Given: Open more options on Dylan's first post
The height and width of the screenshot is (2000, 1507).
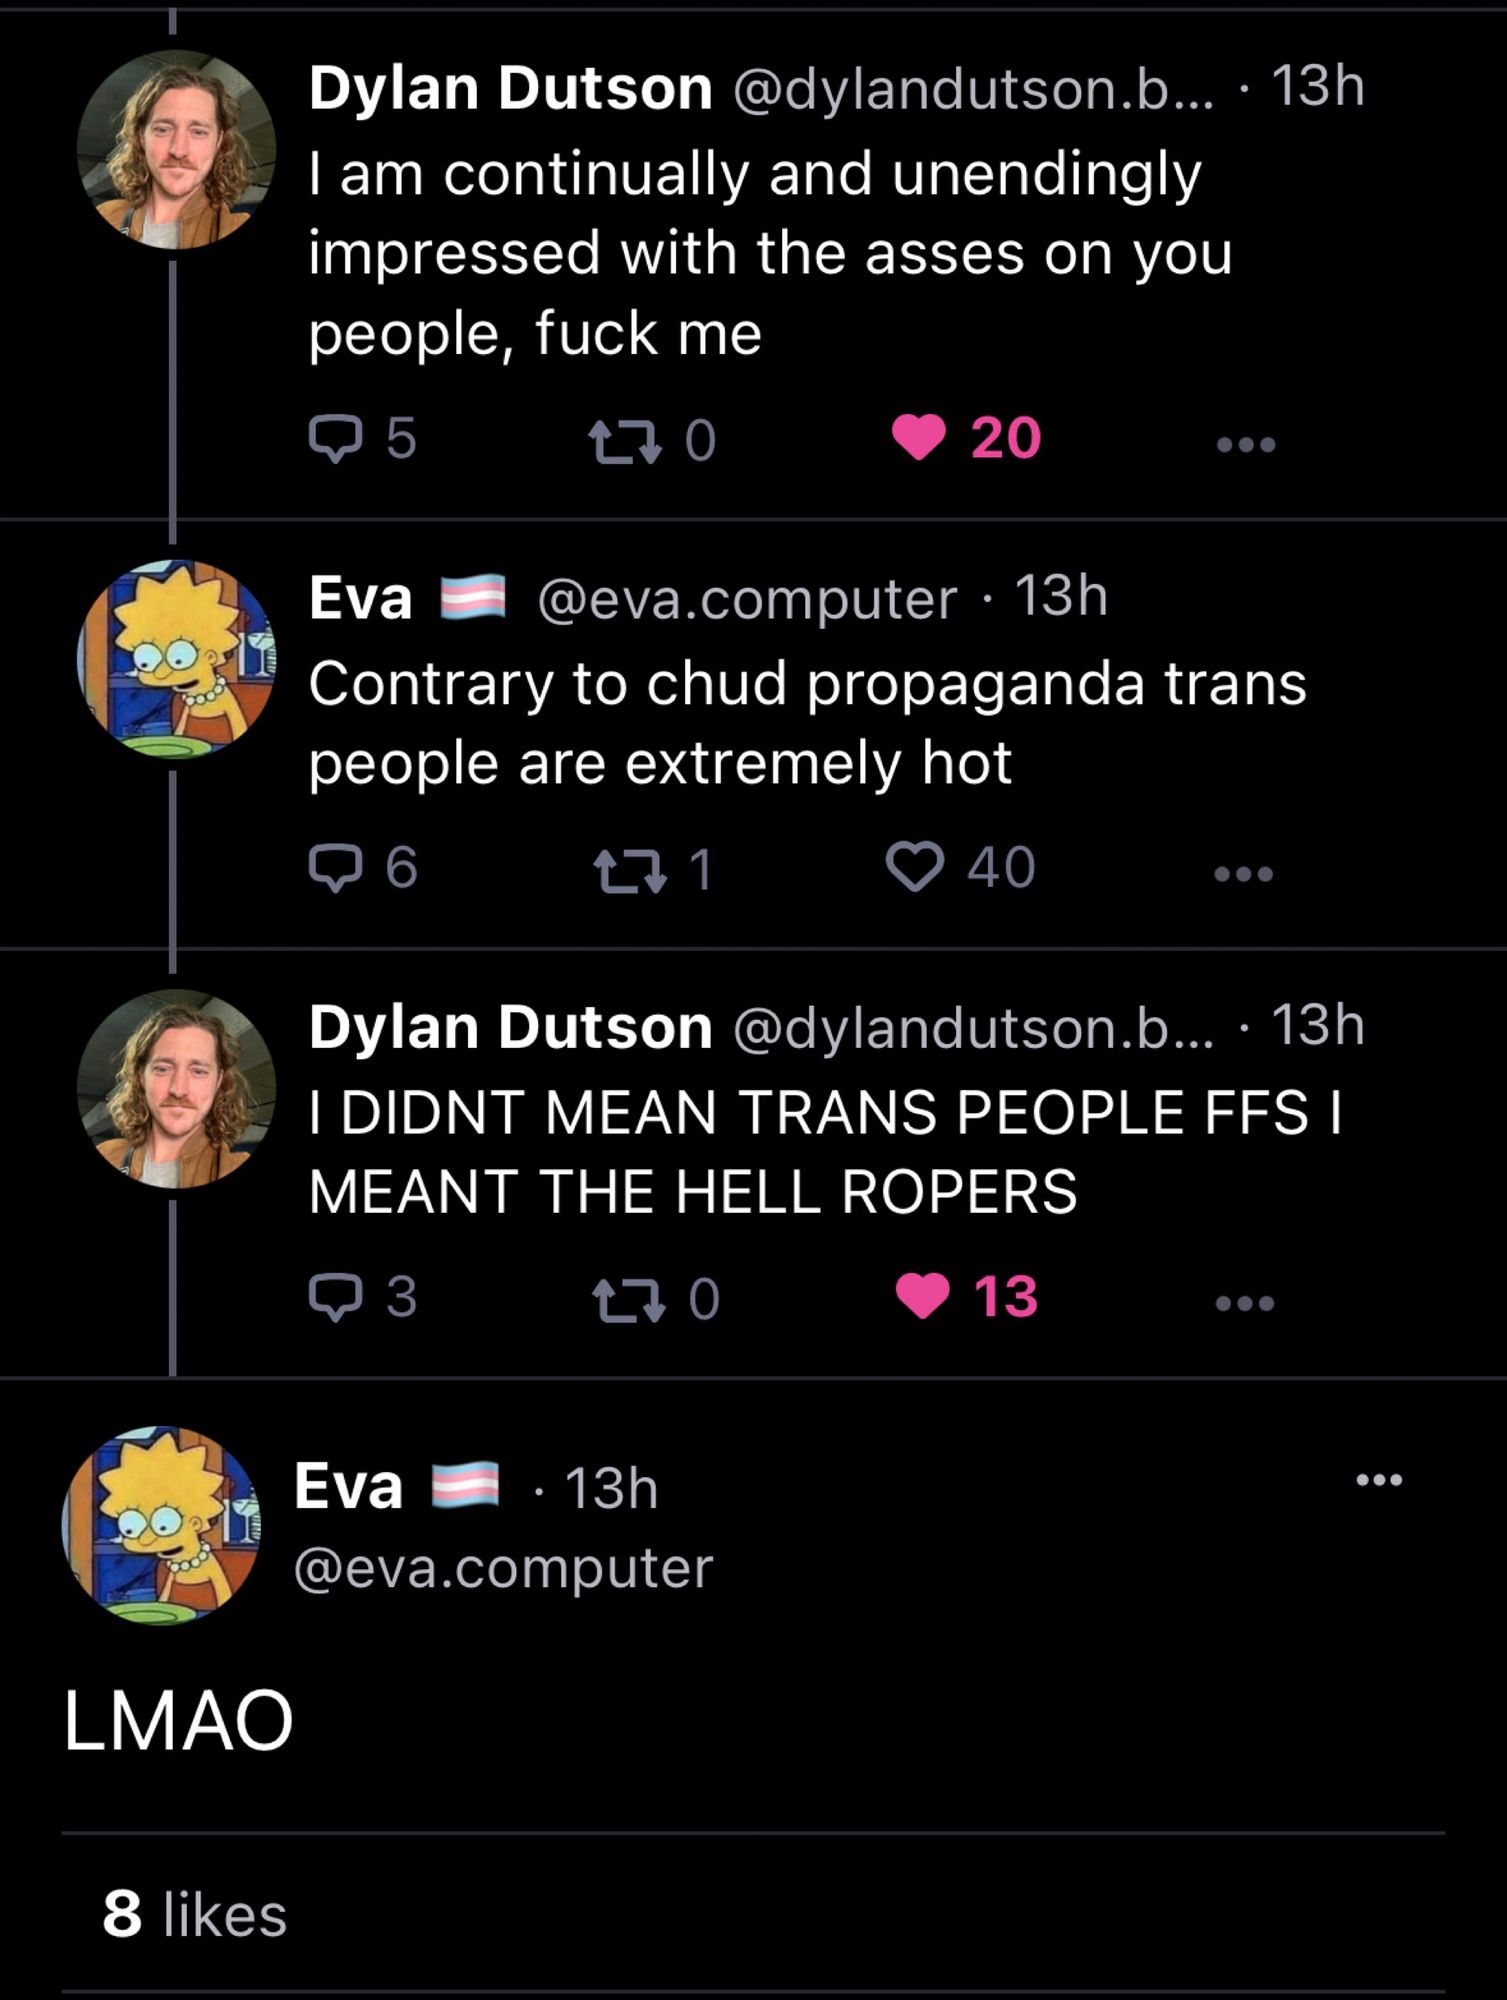Looking at the screenshot, I should 1246,443.
